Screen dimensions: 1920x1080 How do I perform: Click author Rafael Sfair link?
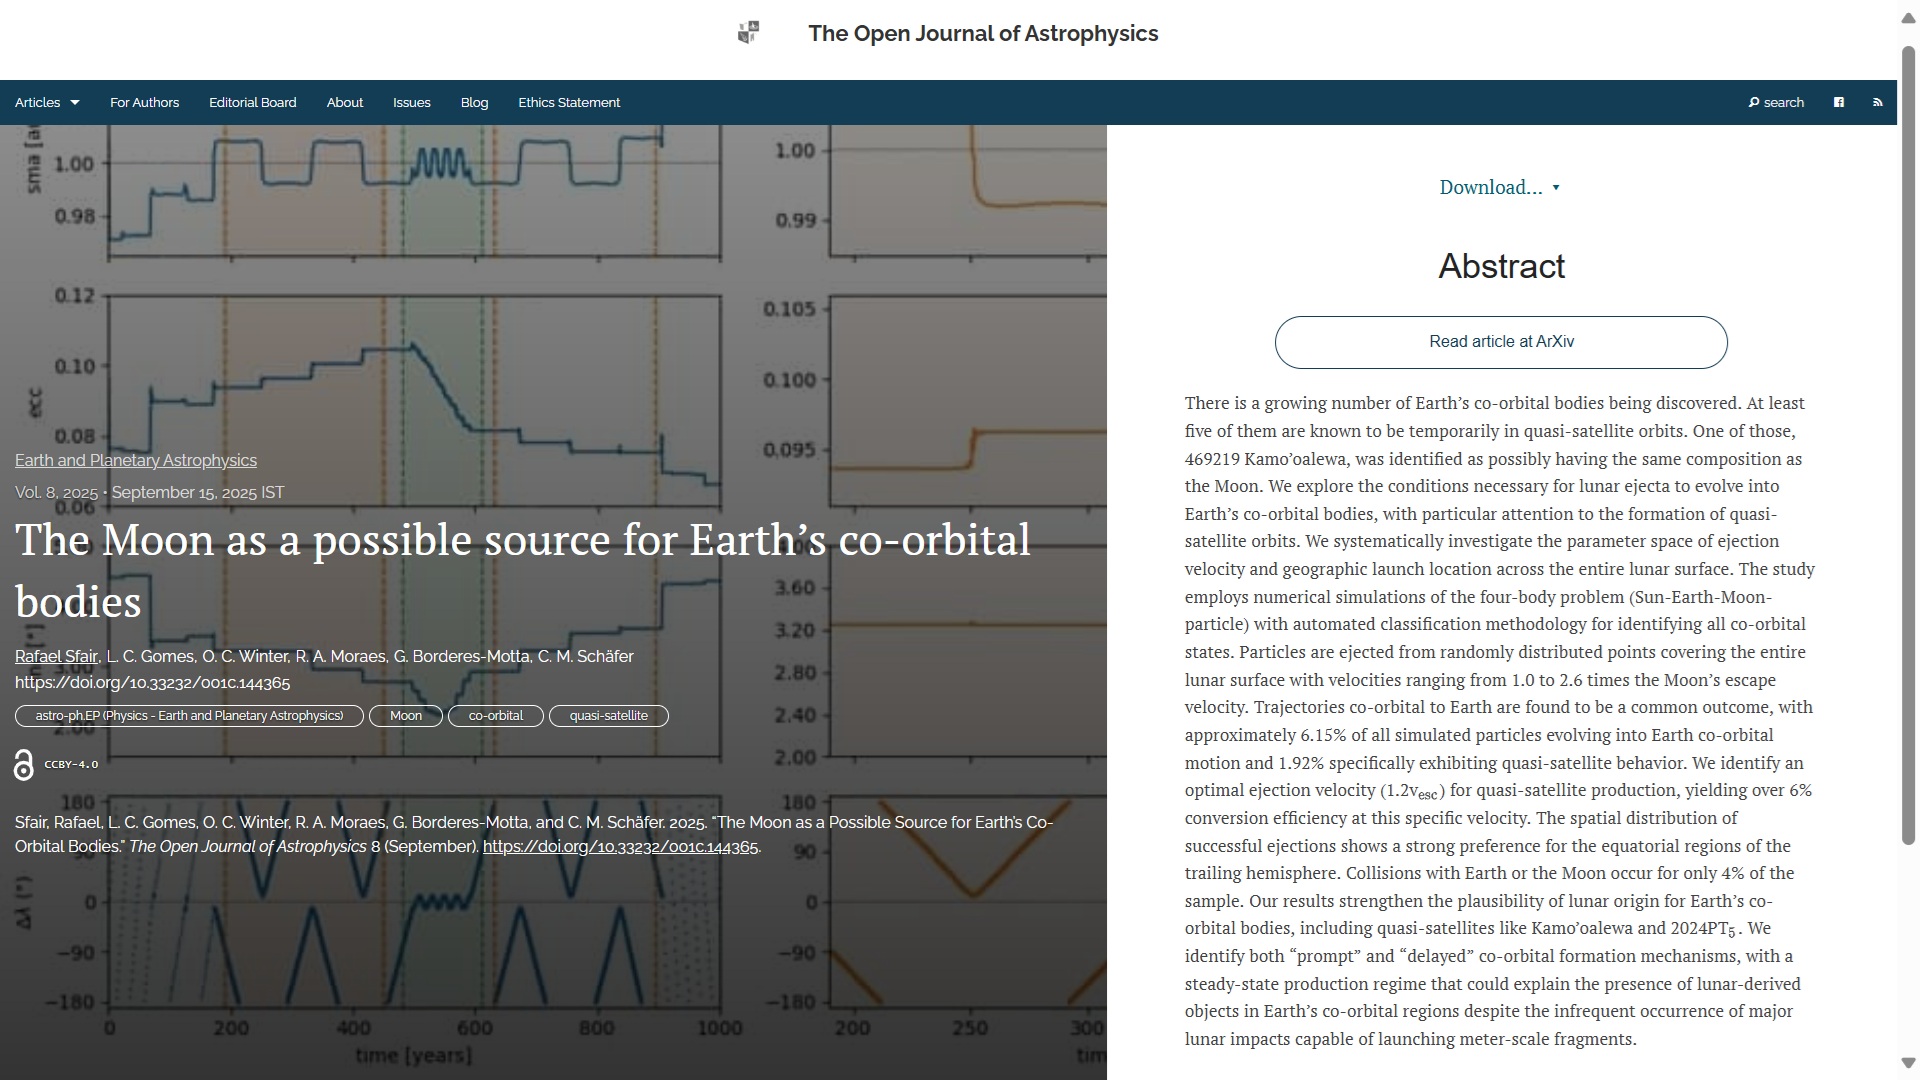pos(56,656)
